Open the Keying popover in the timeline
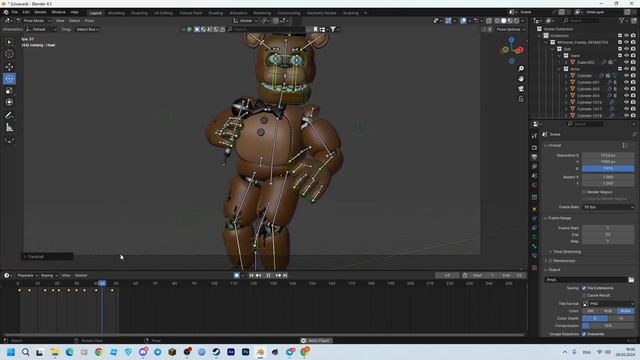The width and height of the screenshot is (640, 360). click(49, 276)
